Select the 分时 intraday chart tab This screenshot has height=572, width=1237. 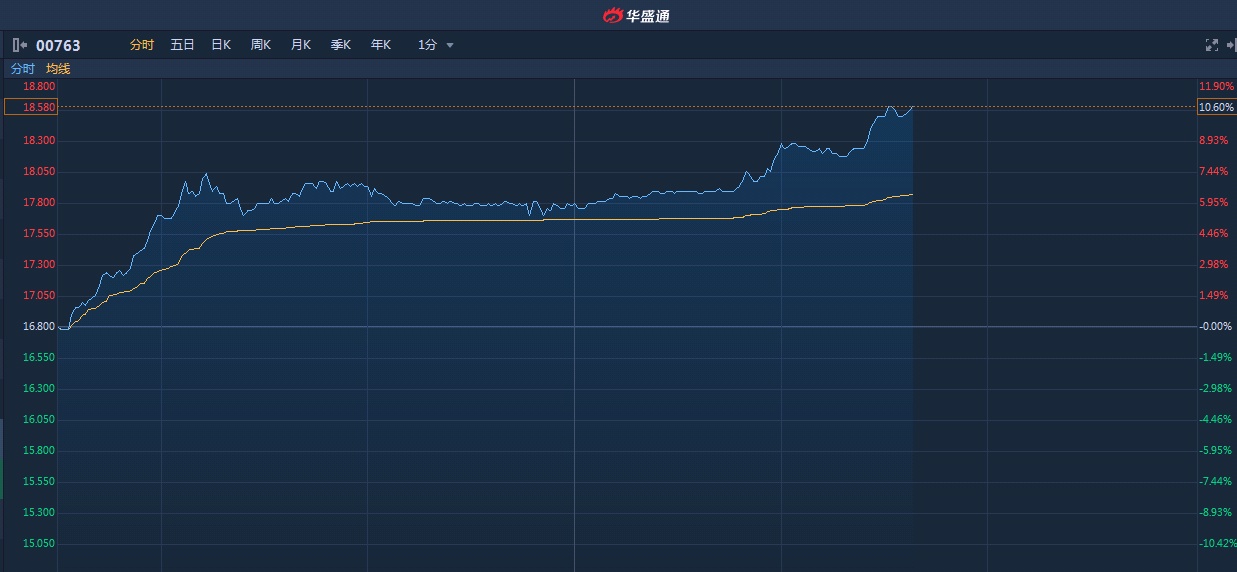point(142,45)
